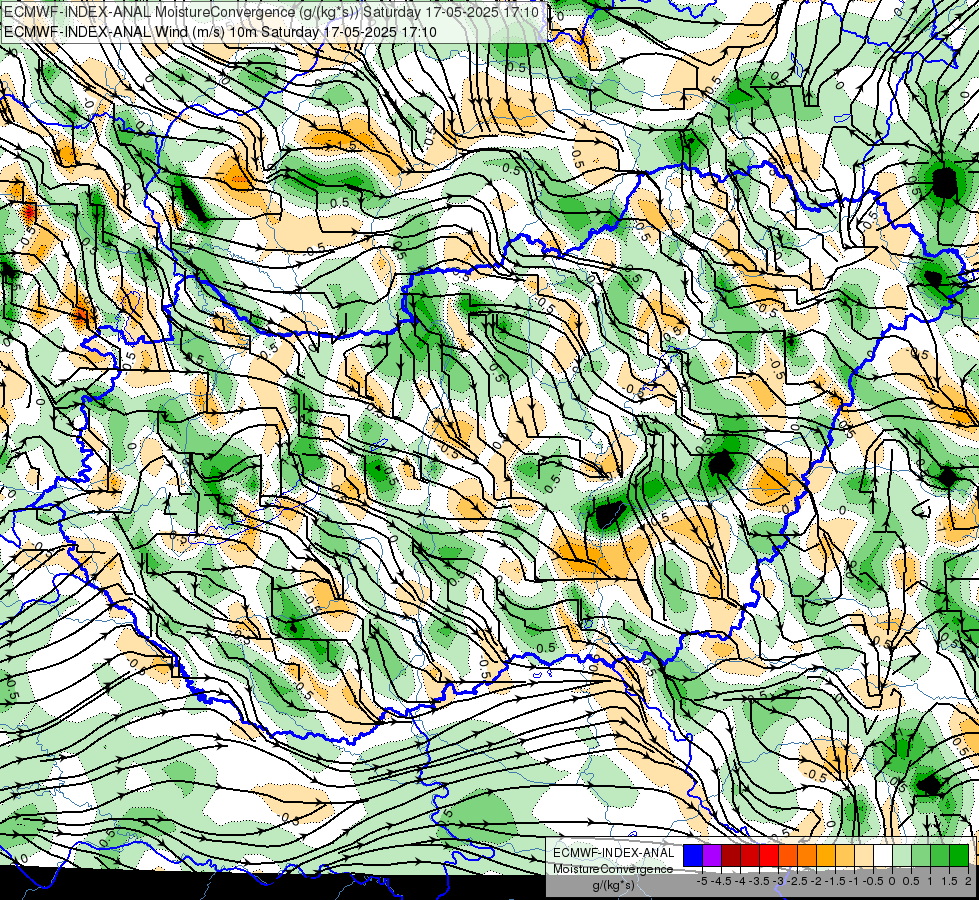The width and height of the screenshot is (979, 900).
Task: Click the -2.5 tick label on the legend
Action: 797,881
